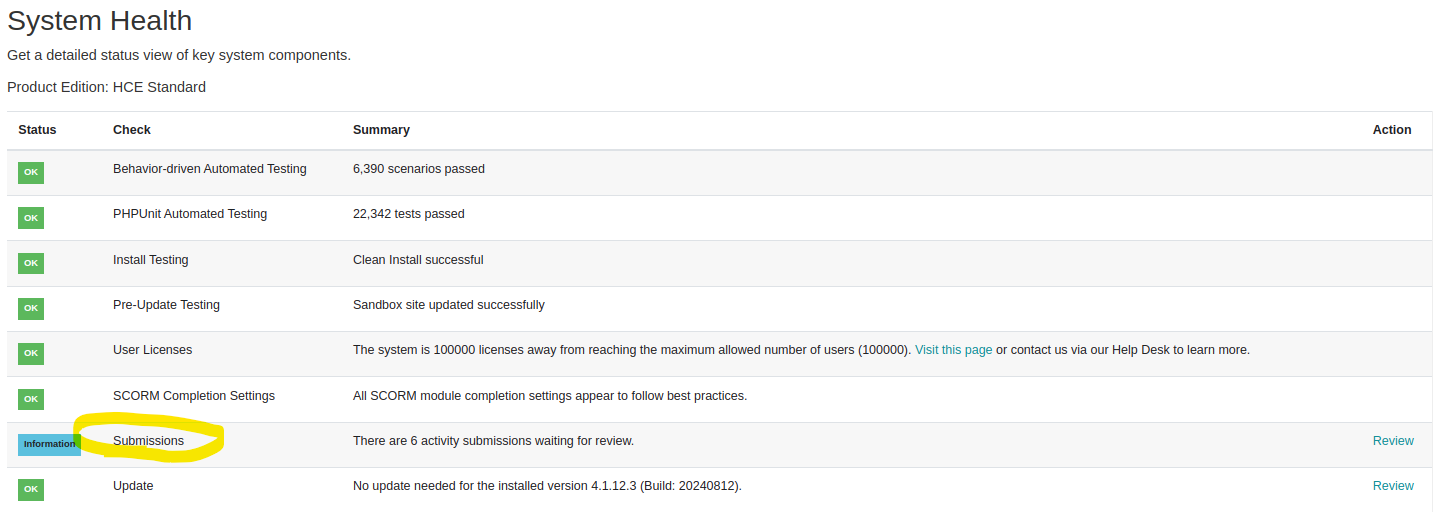1449x526 pixels.
Task: Click the System Health page heading
Action: (99, 20)
